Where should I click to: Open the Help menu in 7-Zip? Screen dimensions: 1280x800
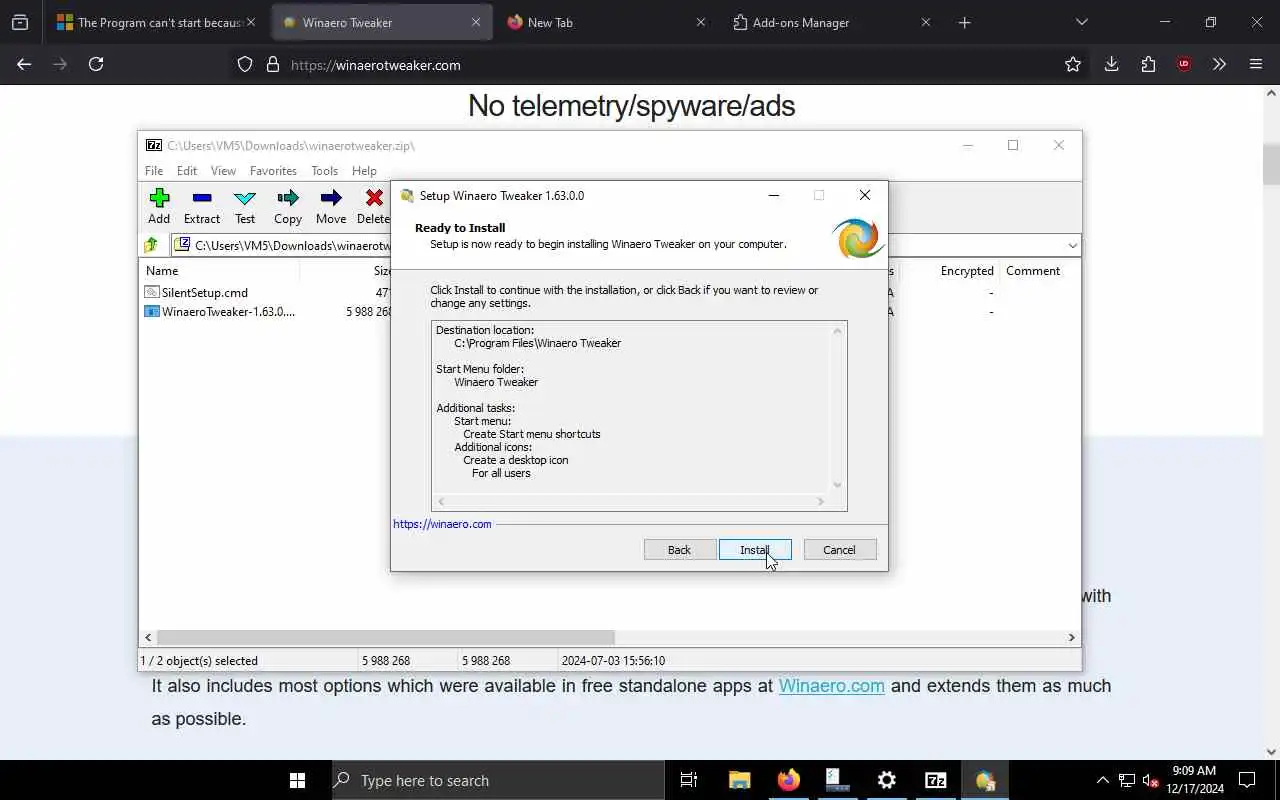click(x=364, y=171)
